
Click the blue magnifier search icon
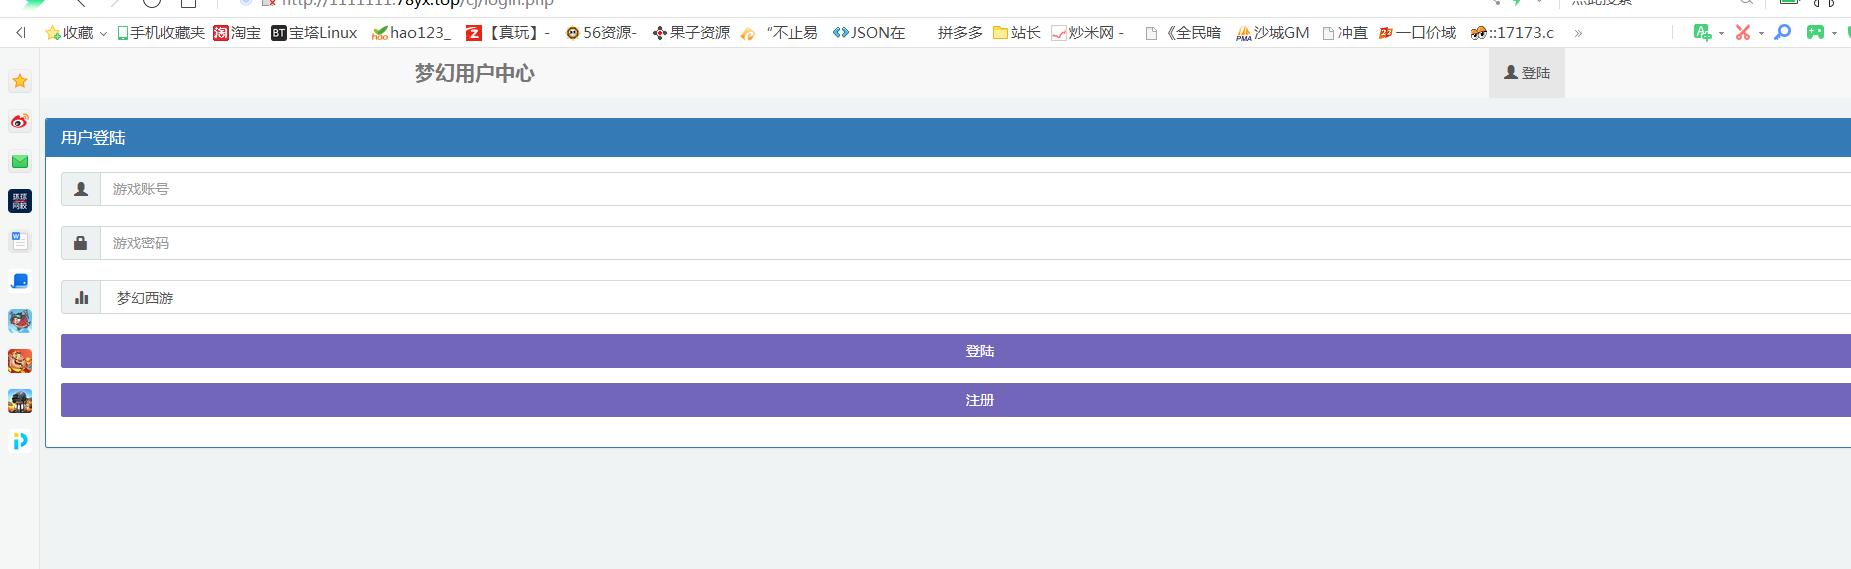click(x=1782, y=33)
